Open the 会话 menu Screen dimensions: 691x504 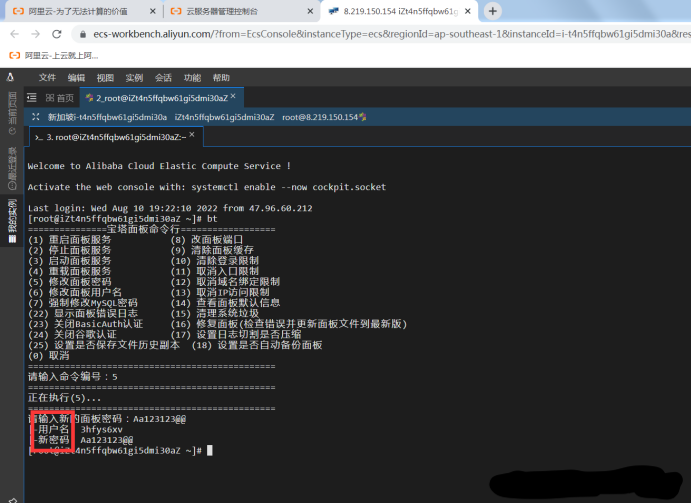coord(163,78)
